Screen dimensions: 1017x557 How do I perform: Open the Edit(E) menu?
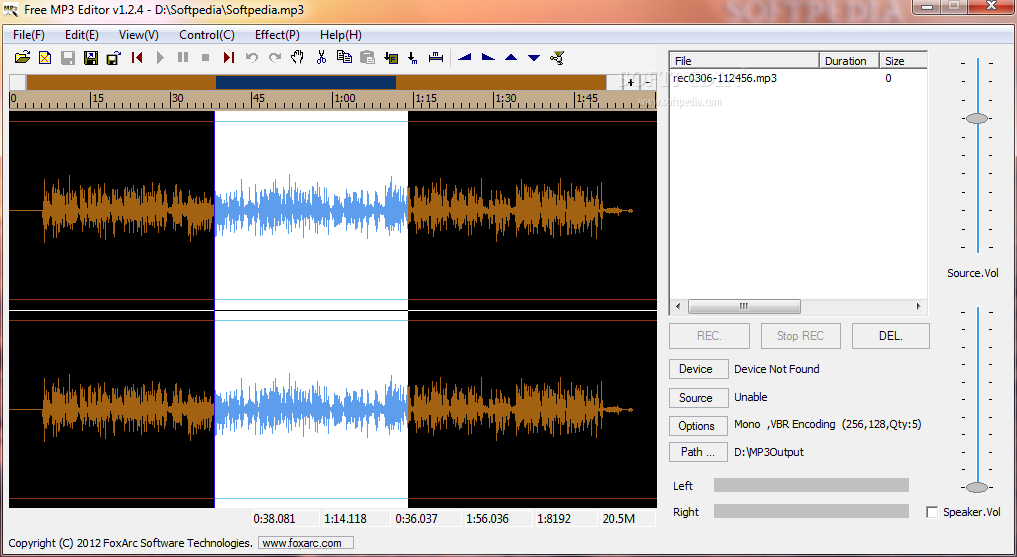click(x=82, y=35)
